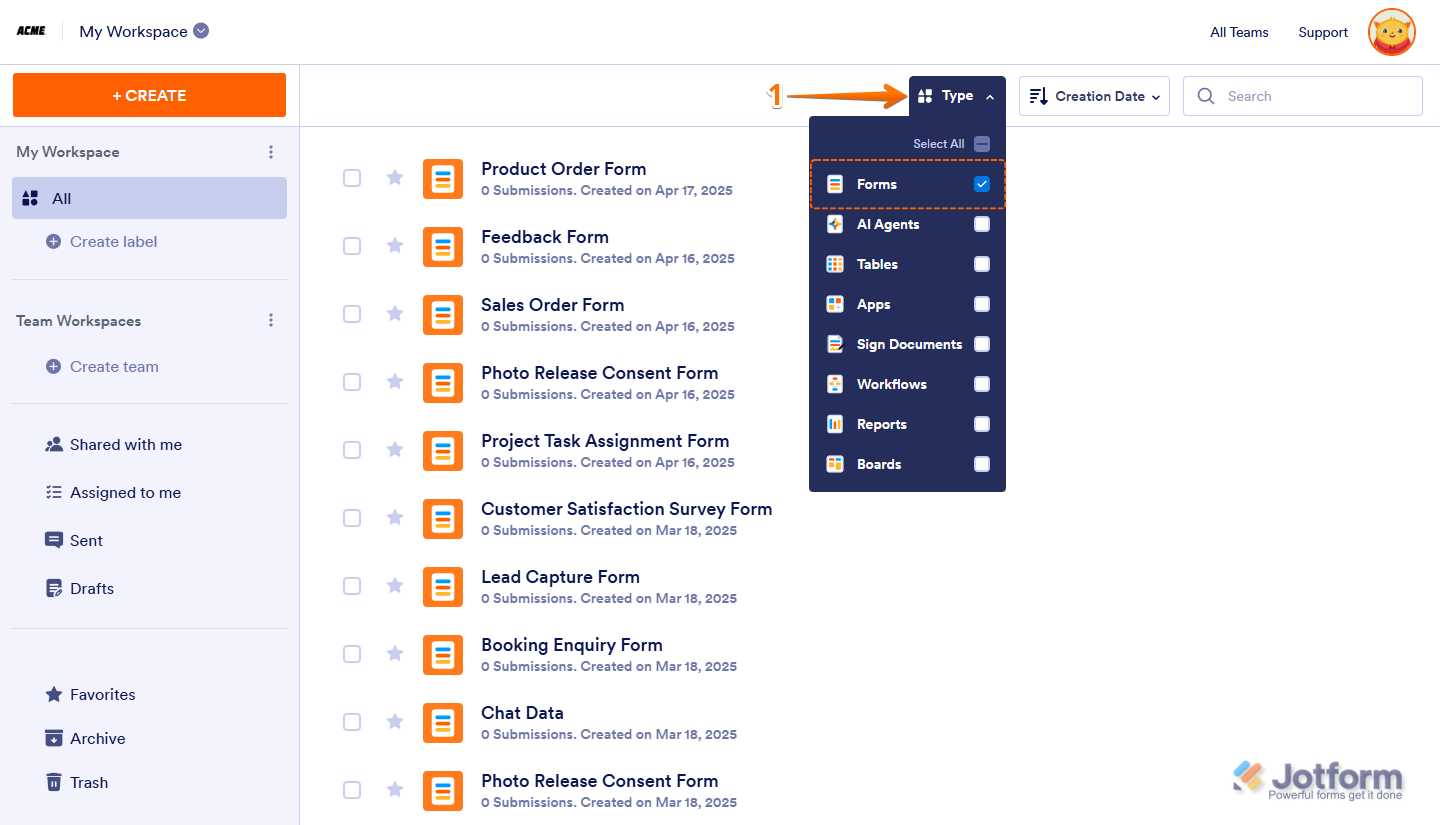Viewport: 1440px width, 825px height.
Task: Favorite the Feedback Form with its star
Action: (x=394, y=246)
